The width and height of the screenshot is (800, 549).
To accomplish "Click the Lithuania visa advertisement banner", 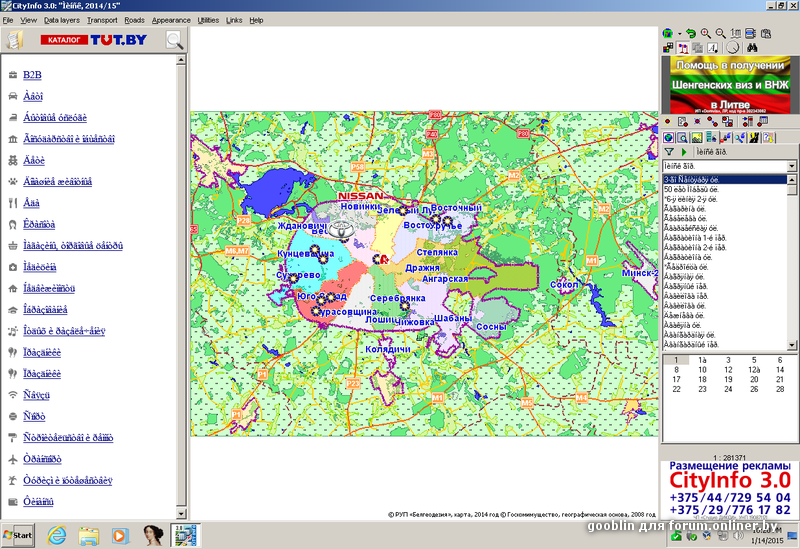I will (x=728, y=84).
